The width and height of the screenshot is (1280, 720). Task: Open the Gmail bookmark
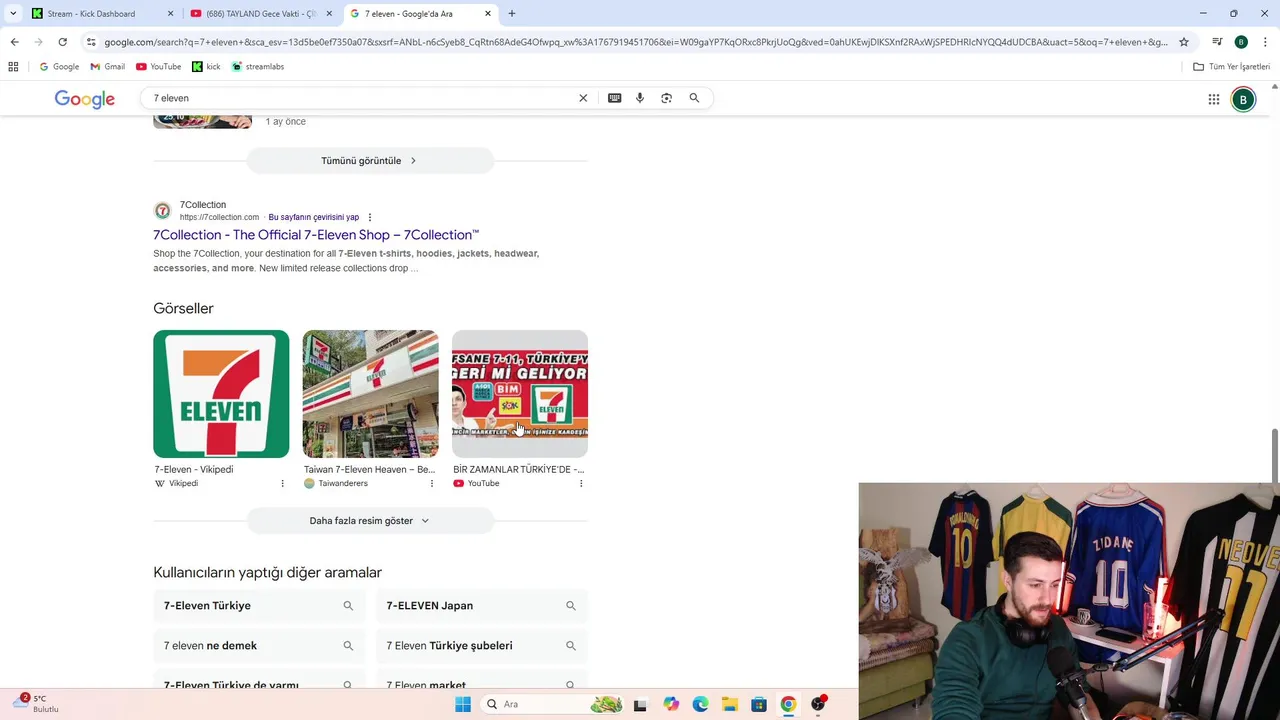[x=108, y=67]
